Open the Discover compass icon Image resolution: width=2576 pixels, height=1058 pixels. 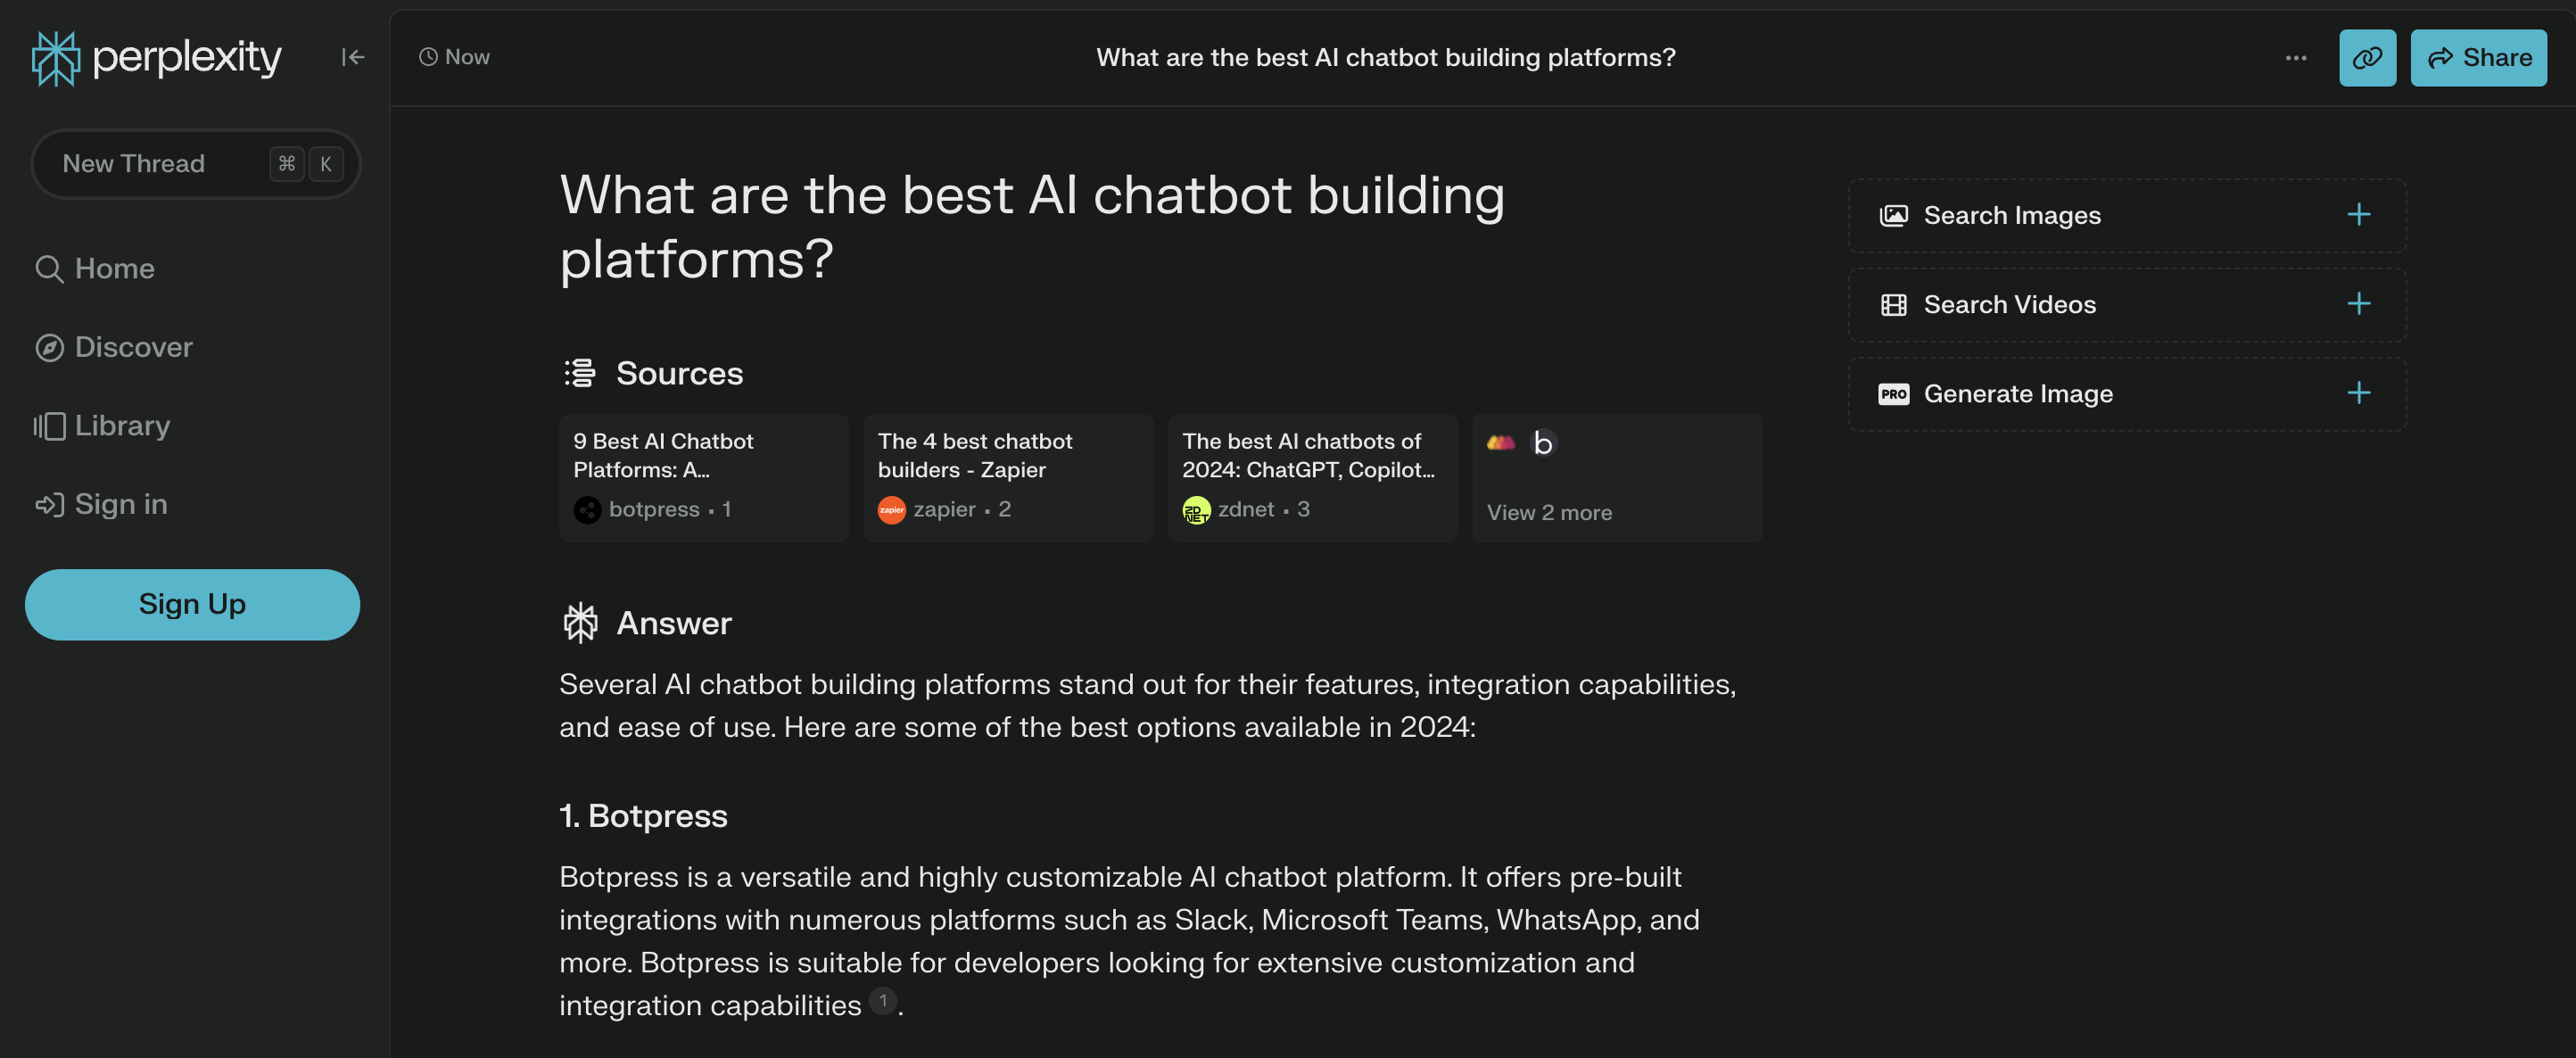point(49,346)
